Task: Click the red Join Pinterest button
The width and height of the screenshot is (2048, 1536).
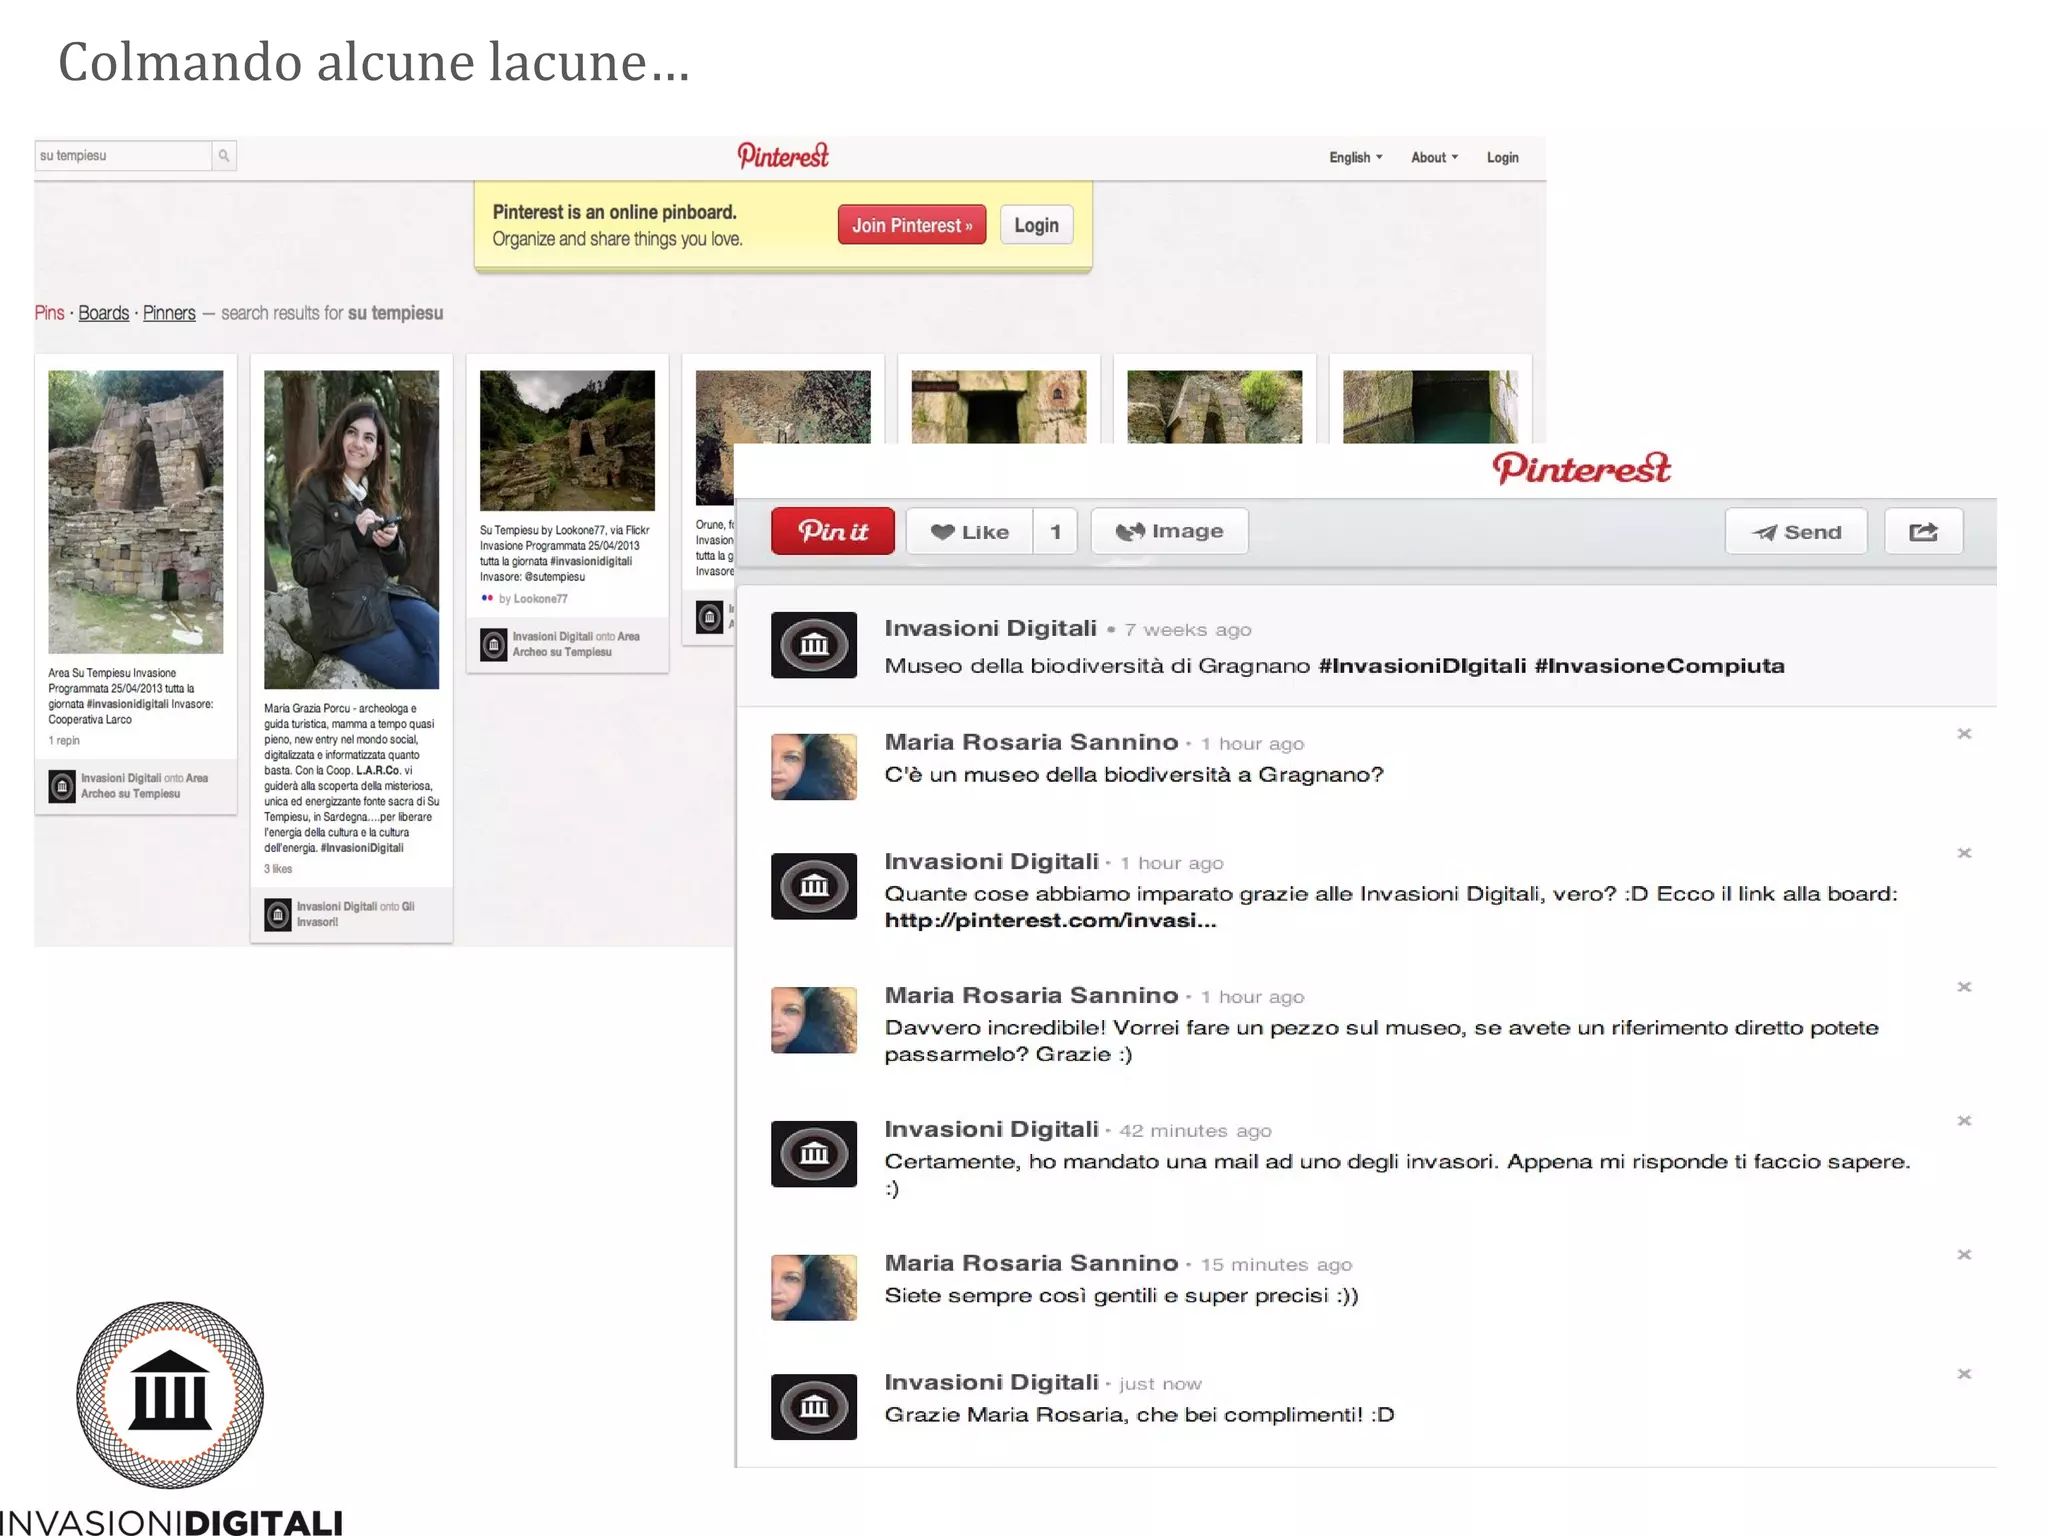Action: click(x=912, y=225)
